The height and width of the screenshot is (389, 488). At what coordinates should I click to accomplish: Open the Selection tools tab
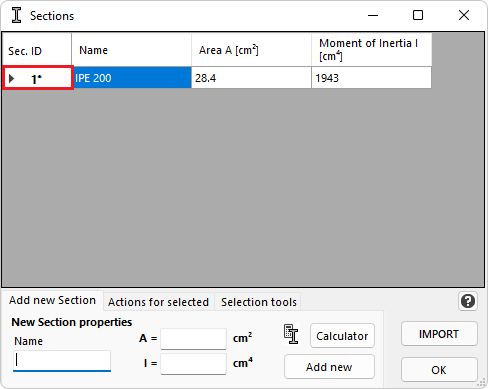pyautogui.click(x=259, y=302)
